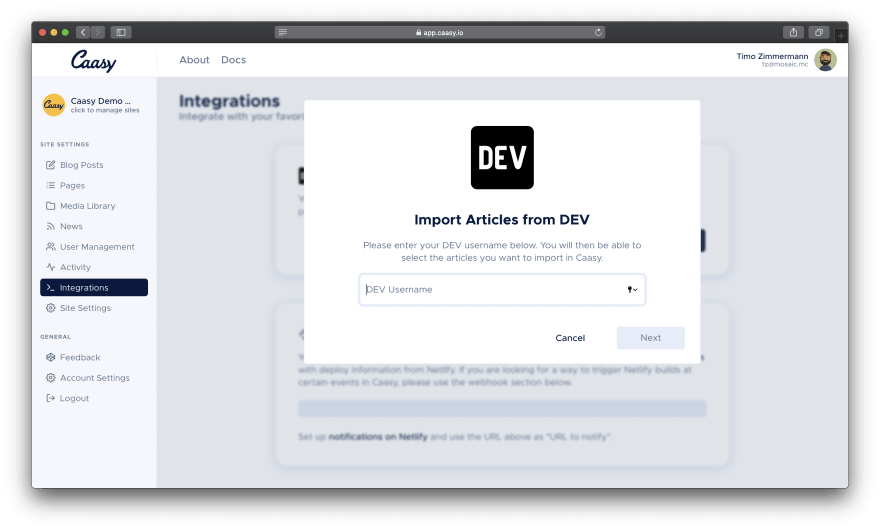
Task: Go back with browser back arrow
Action: [x=83, y=33]
